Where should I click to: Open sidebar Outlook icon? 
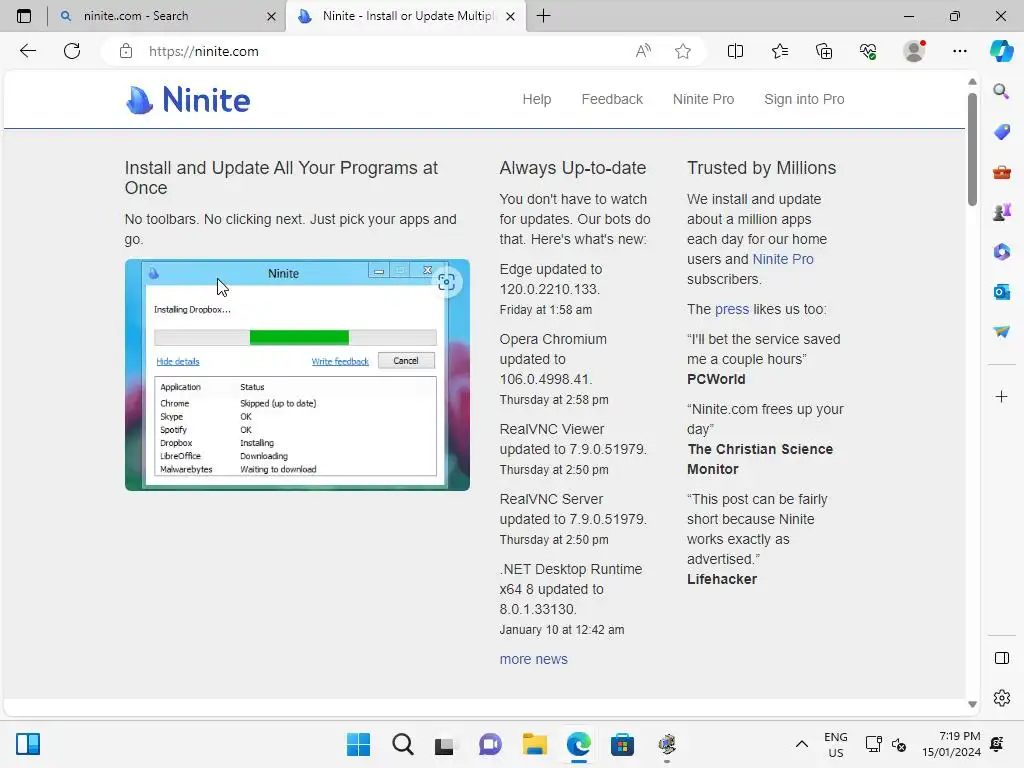tap(1001, 292)
